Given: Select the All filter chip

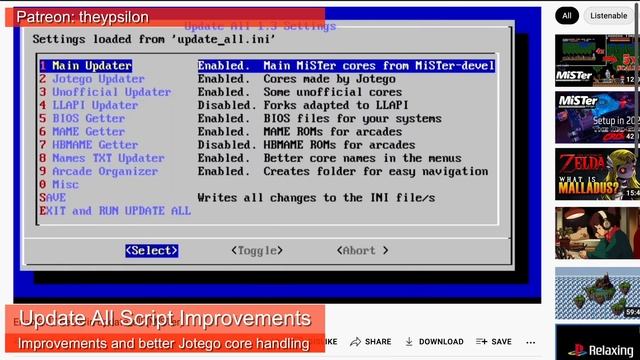Looking at the screenshot, I should coord(567,16).
